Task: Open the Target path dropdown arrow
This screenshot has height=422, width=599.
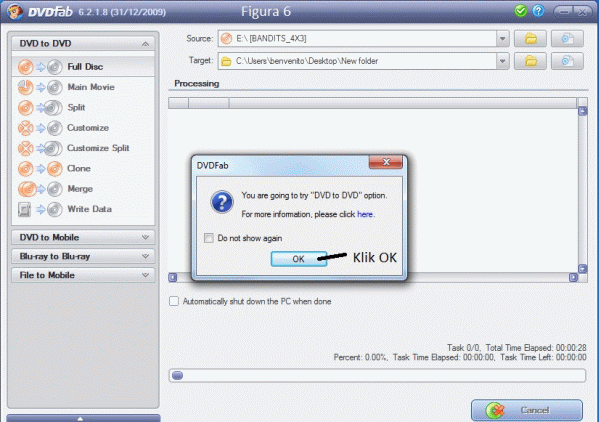Action: [503, 61]
